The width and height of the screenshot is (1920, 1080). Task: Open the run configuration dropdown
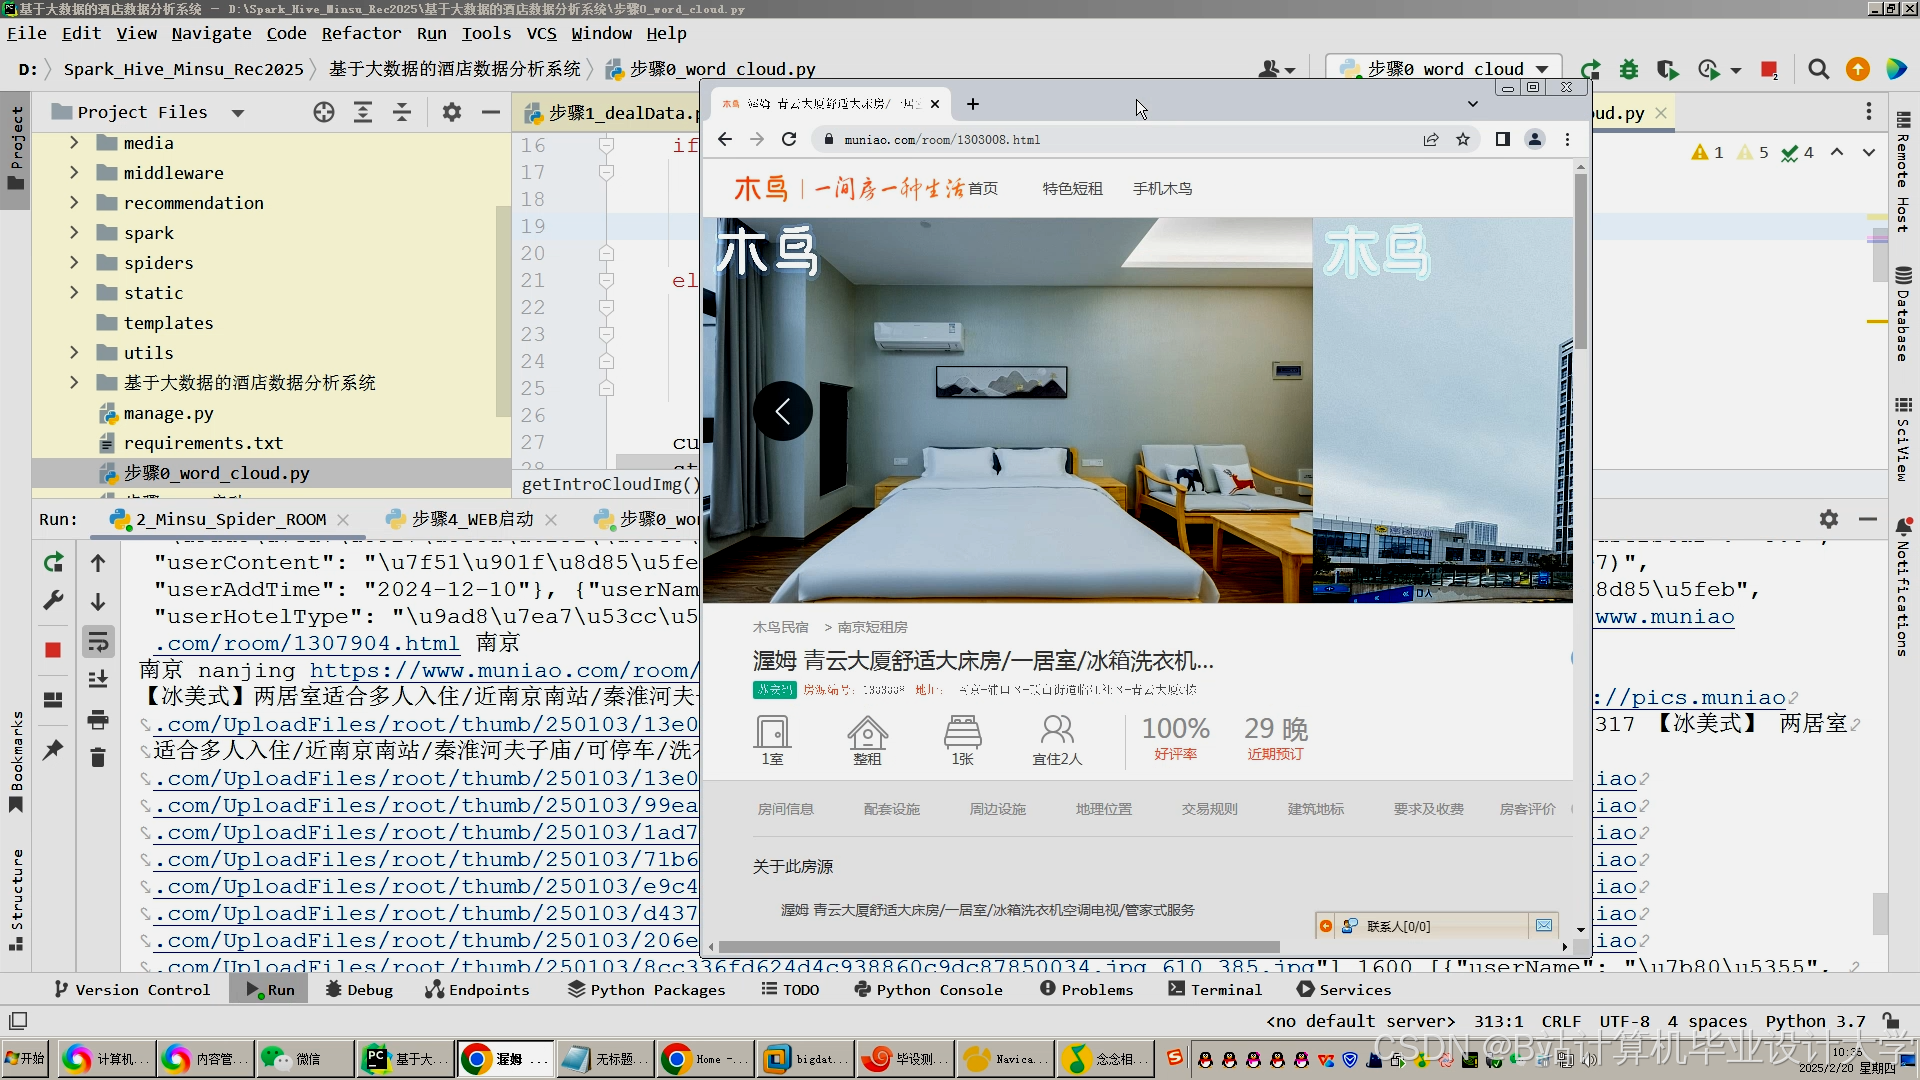pyautogui.click(x=1447, y=69)
